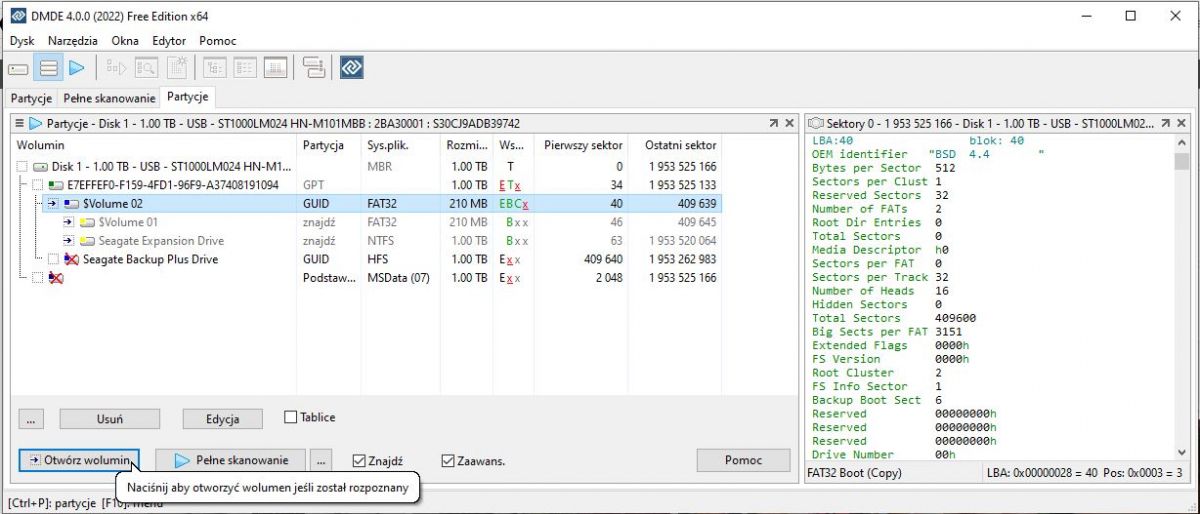Click the crossed-out icon of unnamed MSData partition
Viewport: 1200px width, 514px height.
click(x=56, y=278)
